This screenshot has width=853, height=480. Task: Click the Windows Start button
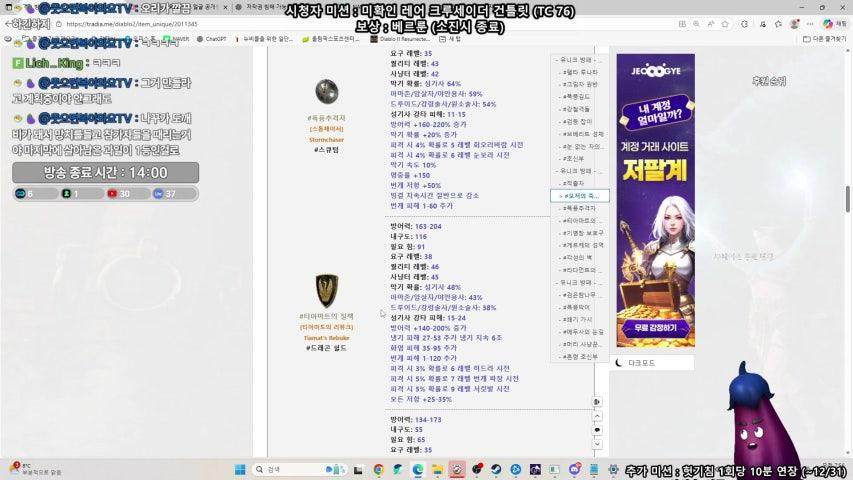pyautogui.click(x=240, y=469)
